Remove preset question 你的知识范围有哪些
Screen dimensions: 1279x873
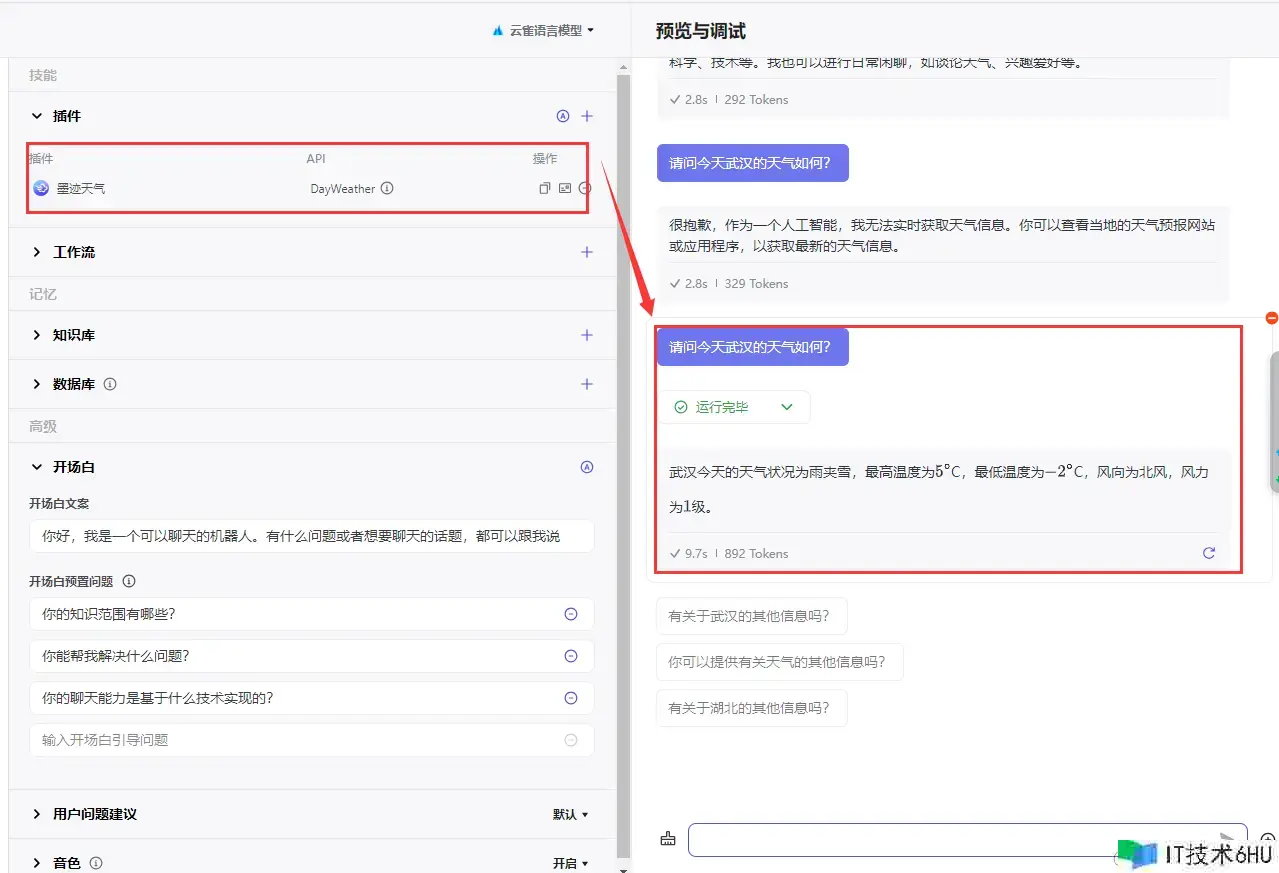coord(571,614)
